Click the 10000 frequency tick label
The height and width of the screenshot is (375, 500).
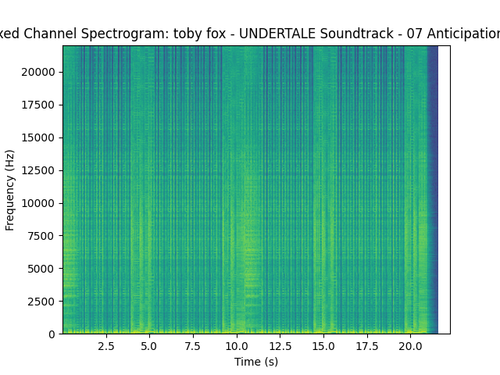38,203
